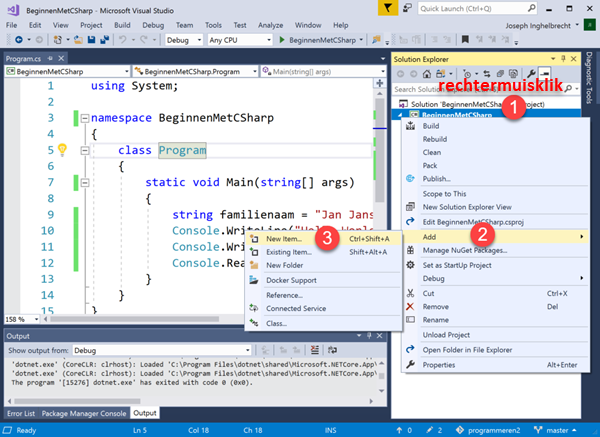Toggle auto-hide pin for Output panel
This screenshot has width=600, height=437.
[x=369, y=336]
